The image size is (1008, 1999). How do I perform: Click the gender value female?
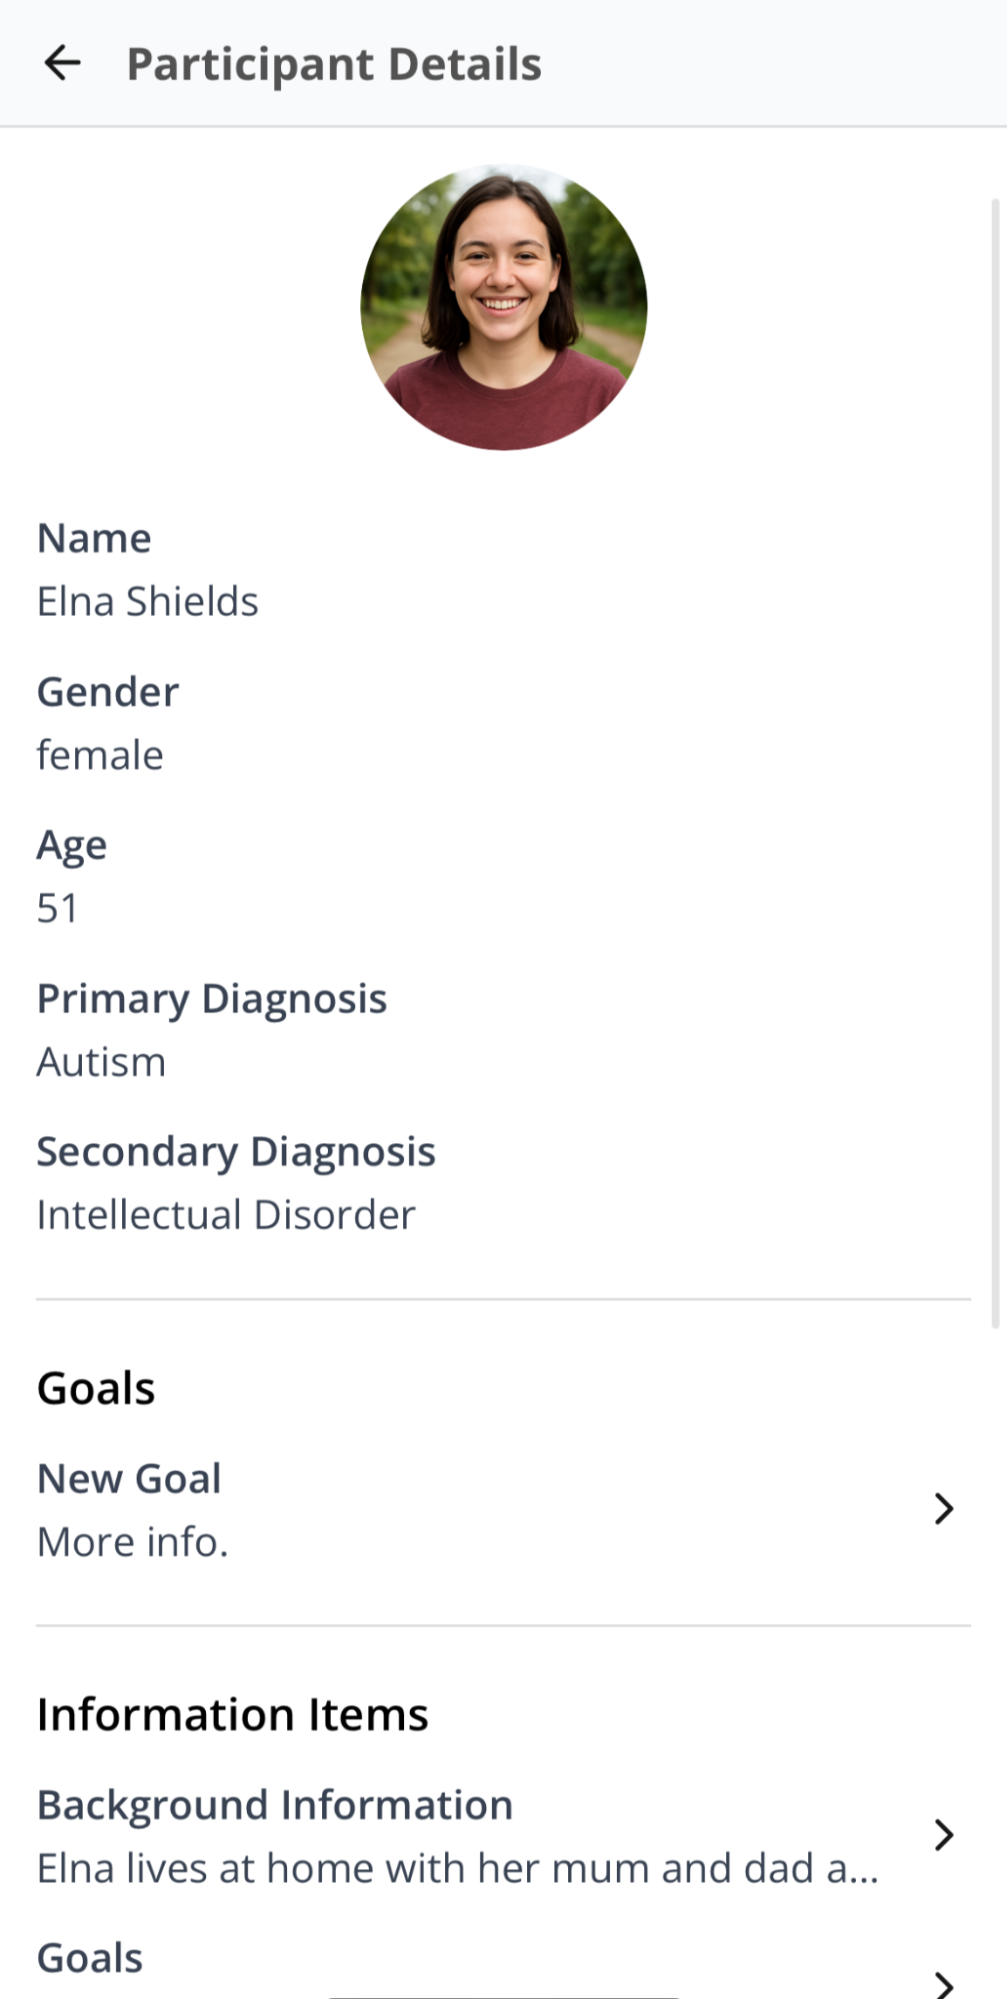pos(100,755)
